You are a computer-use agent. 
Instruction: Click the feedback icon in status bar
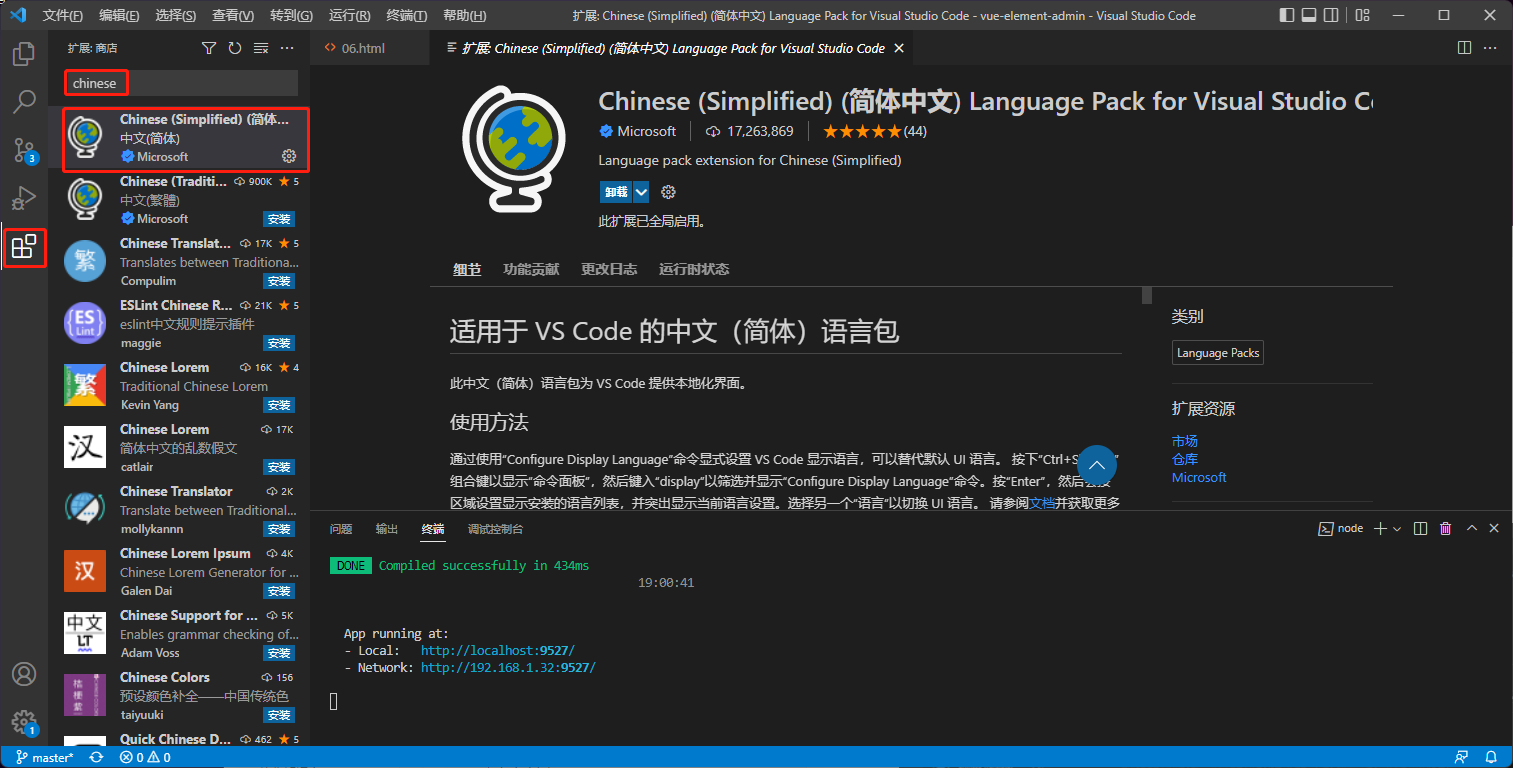click(x=1462, y=757)
